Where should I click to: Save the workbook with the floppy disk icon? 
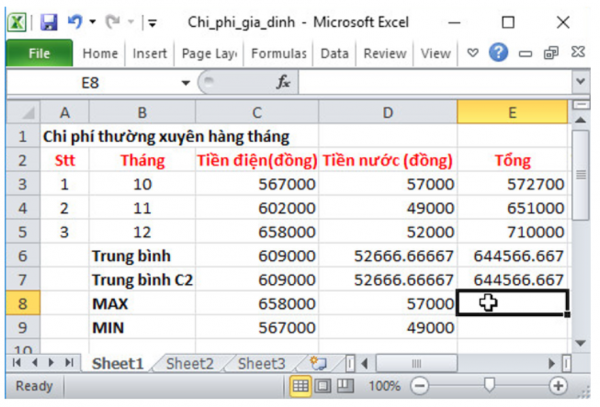(x=49, y=22)
